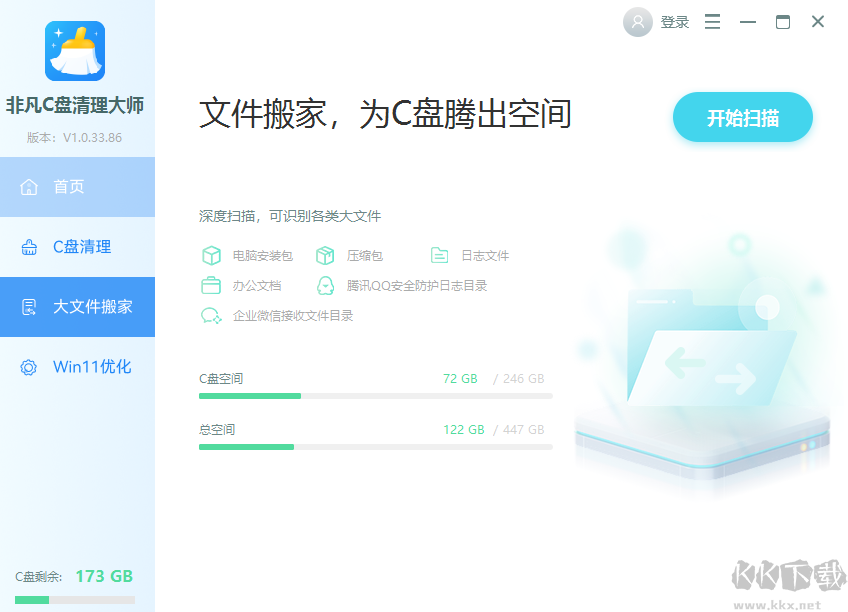
Task: Click the C盘剩余 progress bar at bottom
Action: tap(75, 598)
